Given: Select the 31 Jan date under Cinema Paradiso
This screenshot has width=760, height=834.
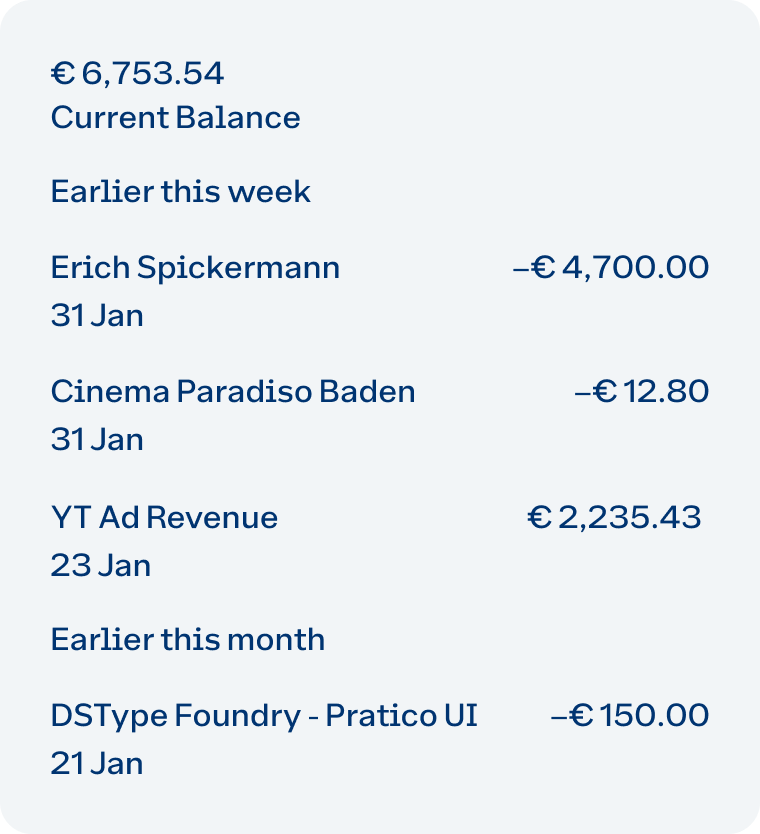Looking at the screenshot, I should tap(97, 440).
